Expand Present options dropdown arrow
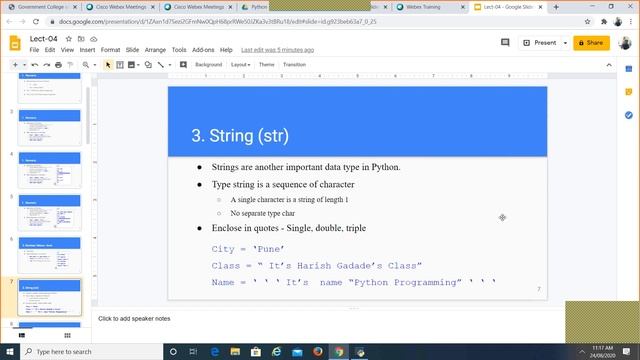The image size is (640, 360). [565, 43]
